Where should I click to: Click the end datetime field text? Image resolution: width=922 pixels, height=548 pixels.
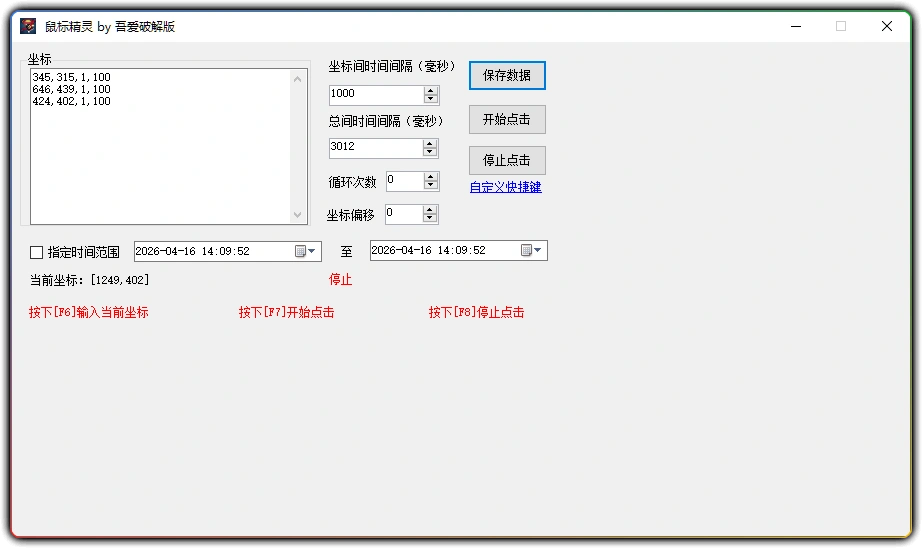(x=429, y=250)
